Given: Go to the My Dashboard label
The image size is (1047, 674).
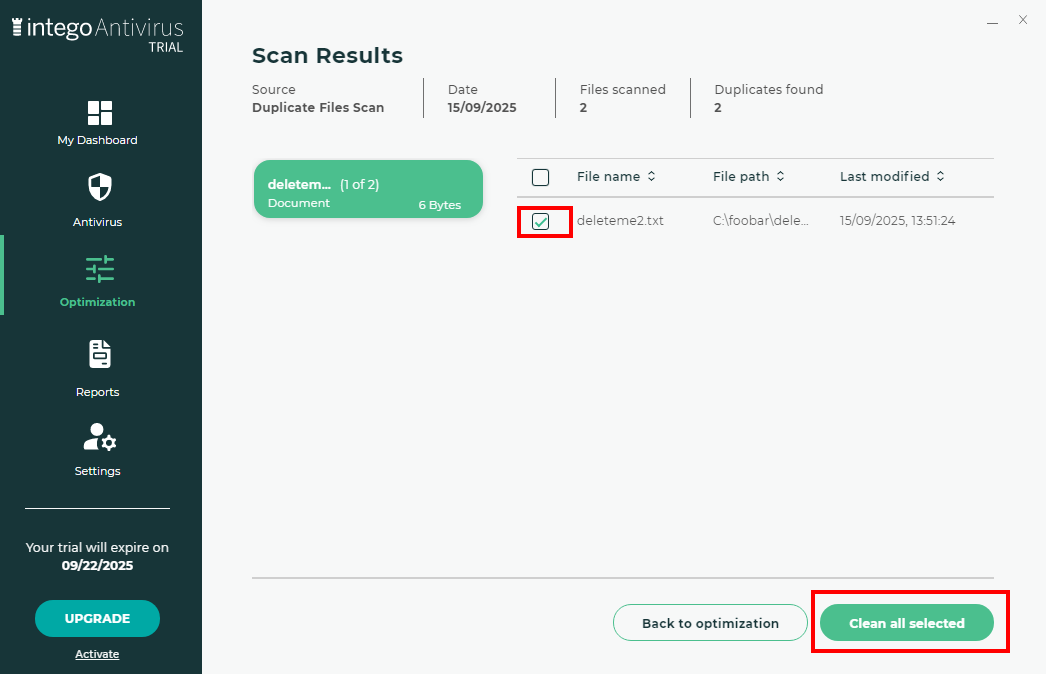Looking at the screenshot, I should tap(97, 140).
